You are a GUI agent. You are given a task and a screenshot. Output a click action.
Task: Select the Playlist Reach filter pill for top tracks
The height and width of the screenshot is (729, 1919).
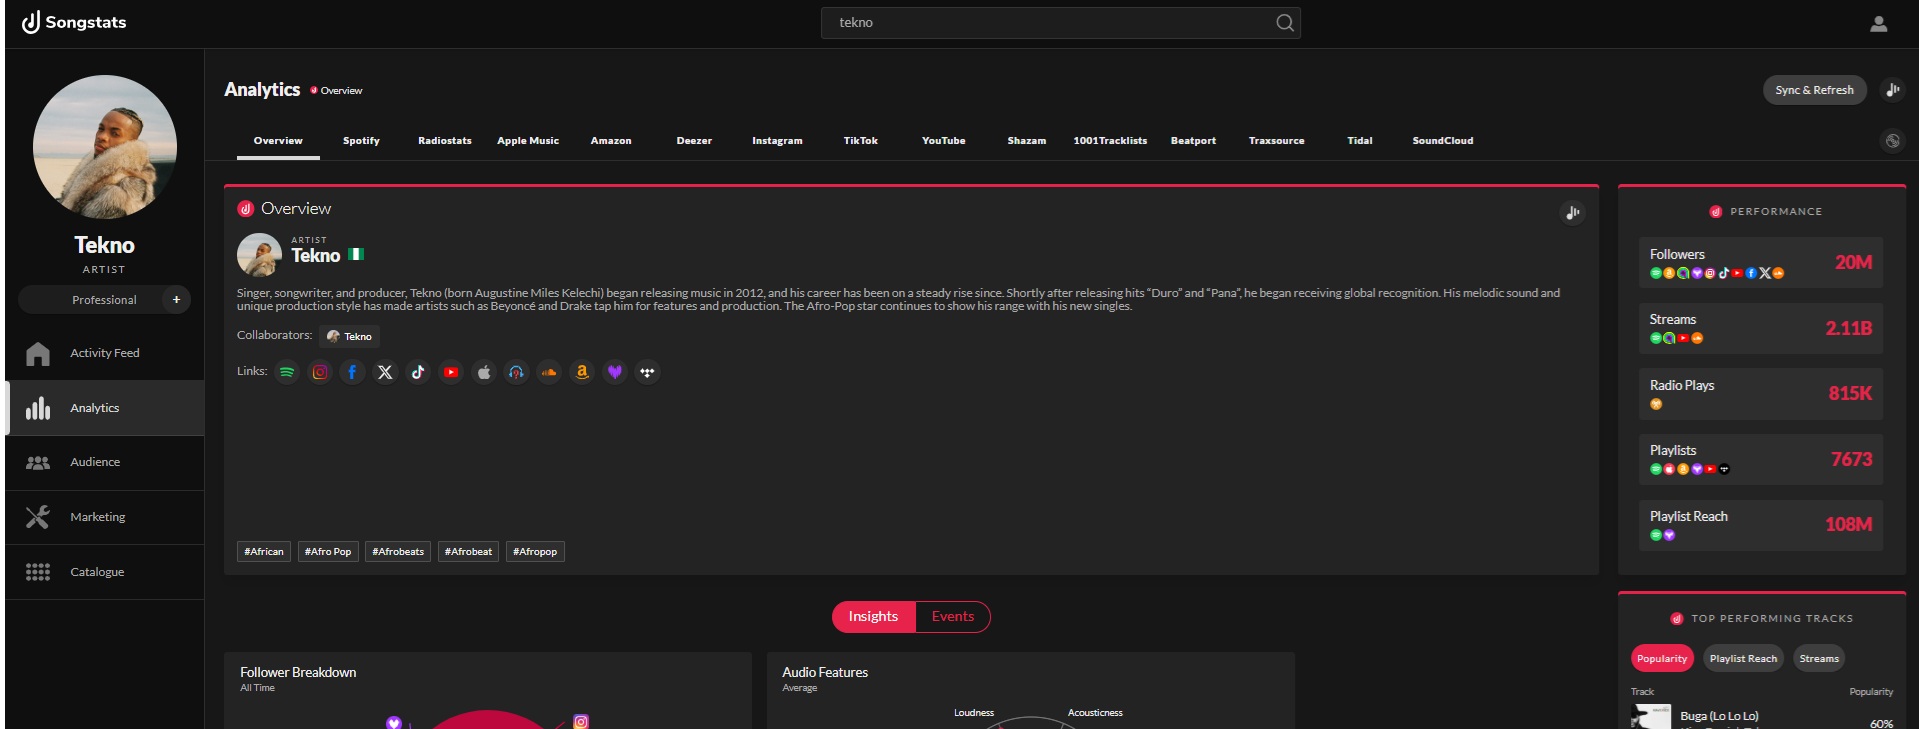1743,658
